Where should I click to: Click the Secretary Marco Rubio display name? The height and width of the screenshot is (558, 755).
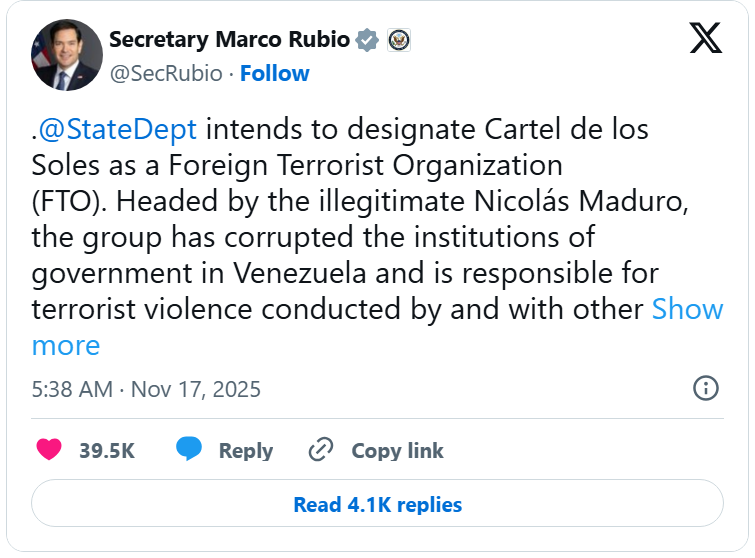(229, 40)
